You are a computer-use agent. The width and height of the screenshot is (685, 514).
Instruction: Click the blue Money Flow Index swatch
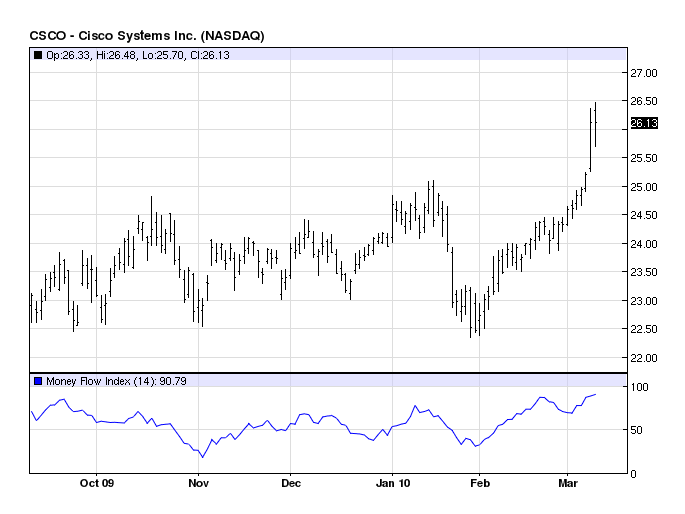(38, 381)
